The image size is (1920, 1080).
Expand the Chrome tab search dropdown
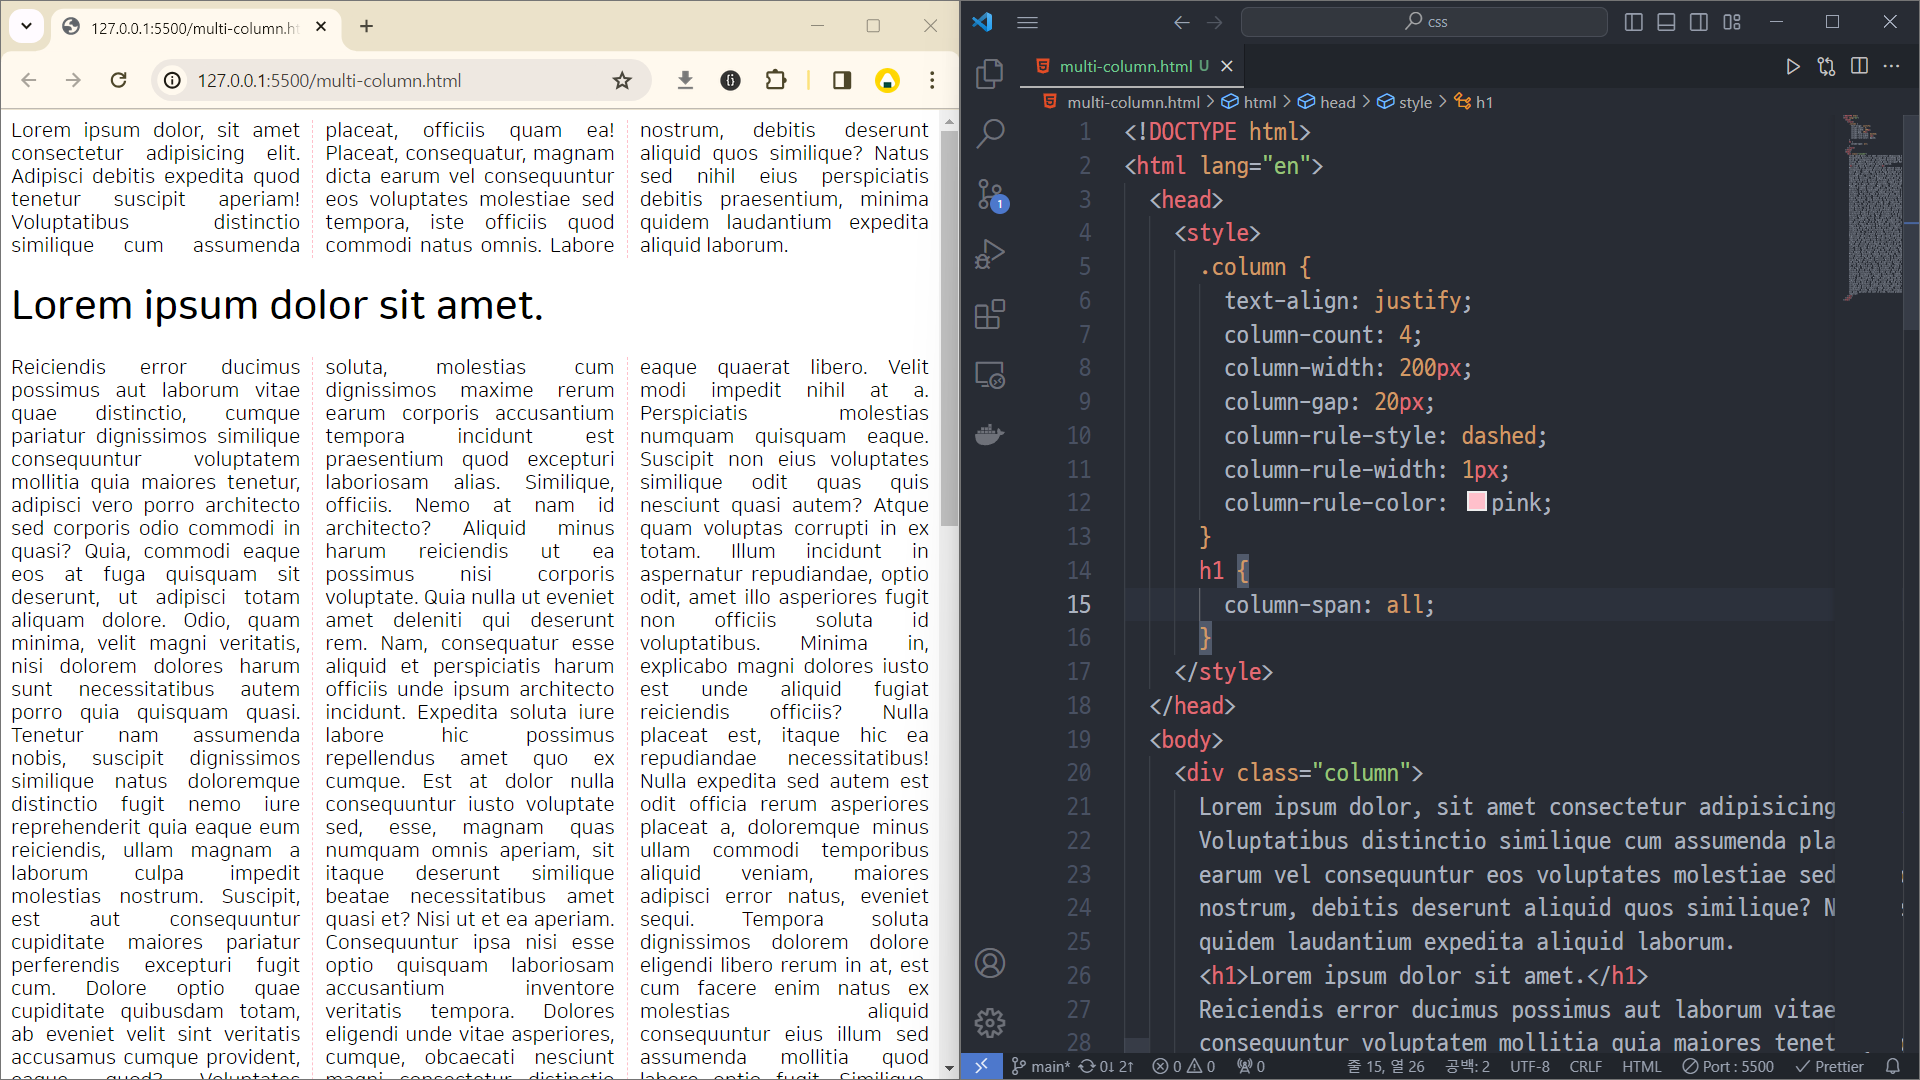tap(26, 26)
